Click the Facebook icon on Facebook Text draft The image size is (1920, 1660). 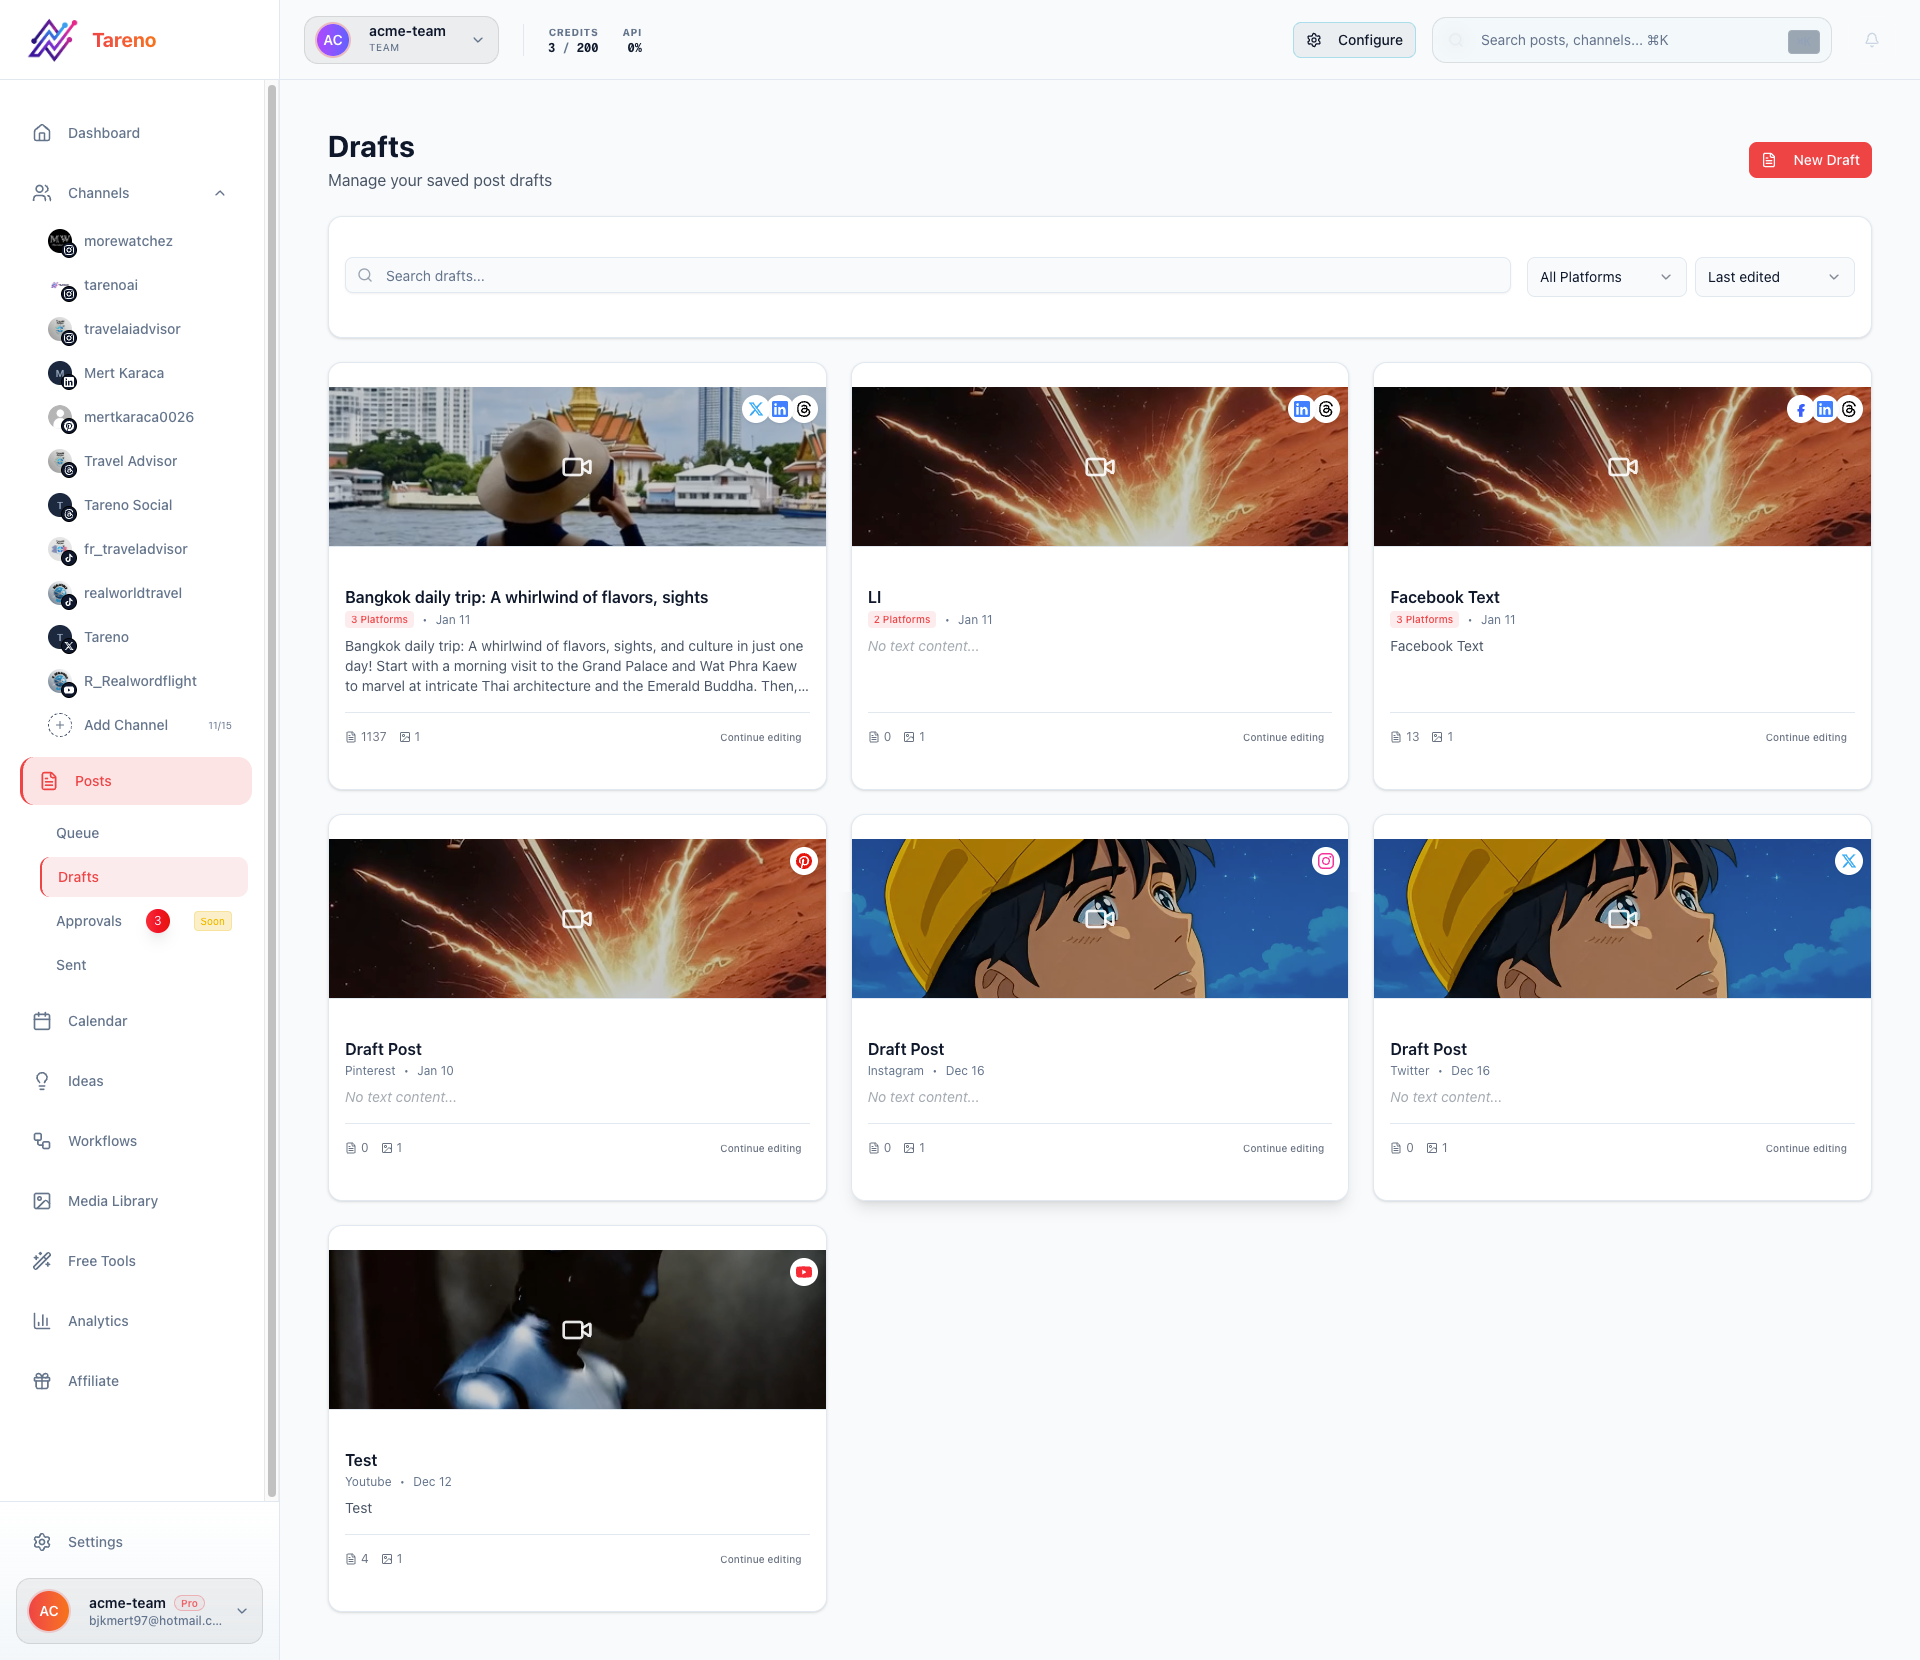click(1800, 410)
